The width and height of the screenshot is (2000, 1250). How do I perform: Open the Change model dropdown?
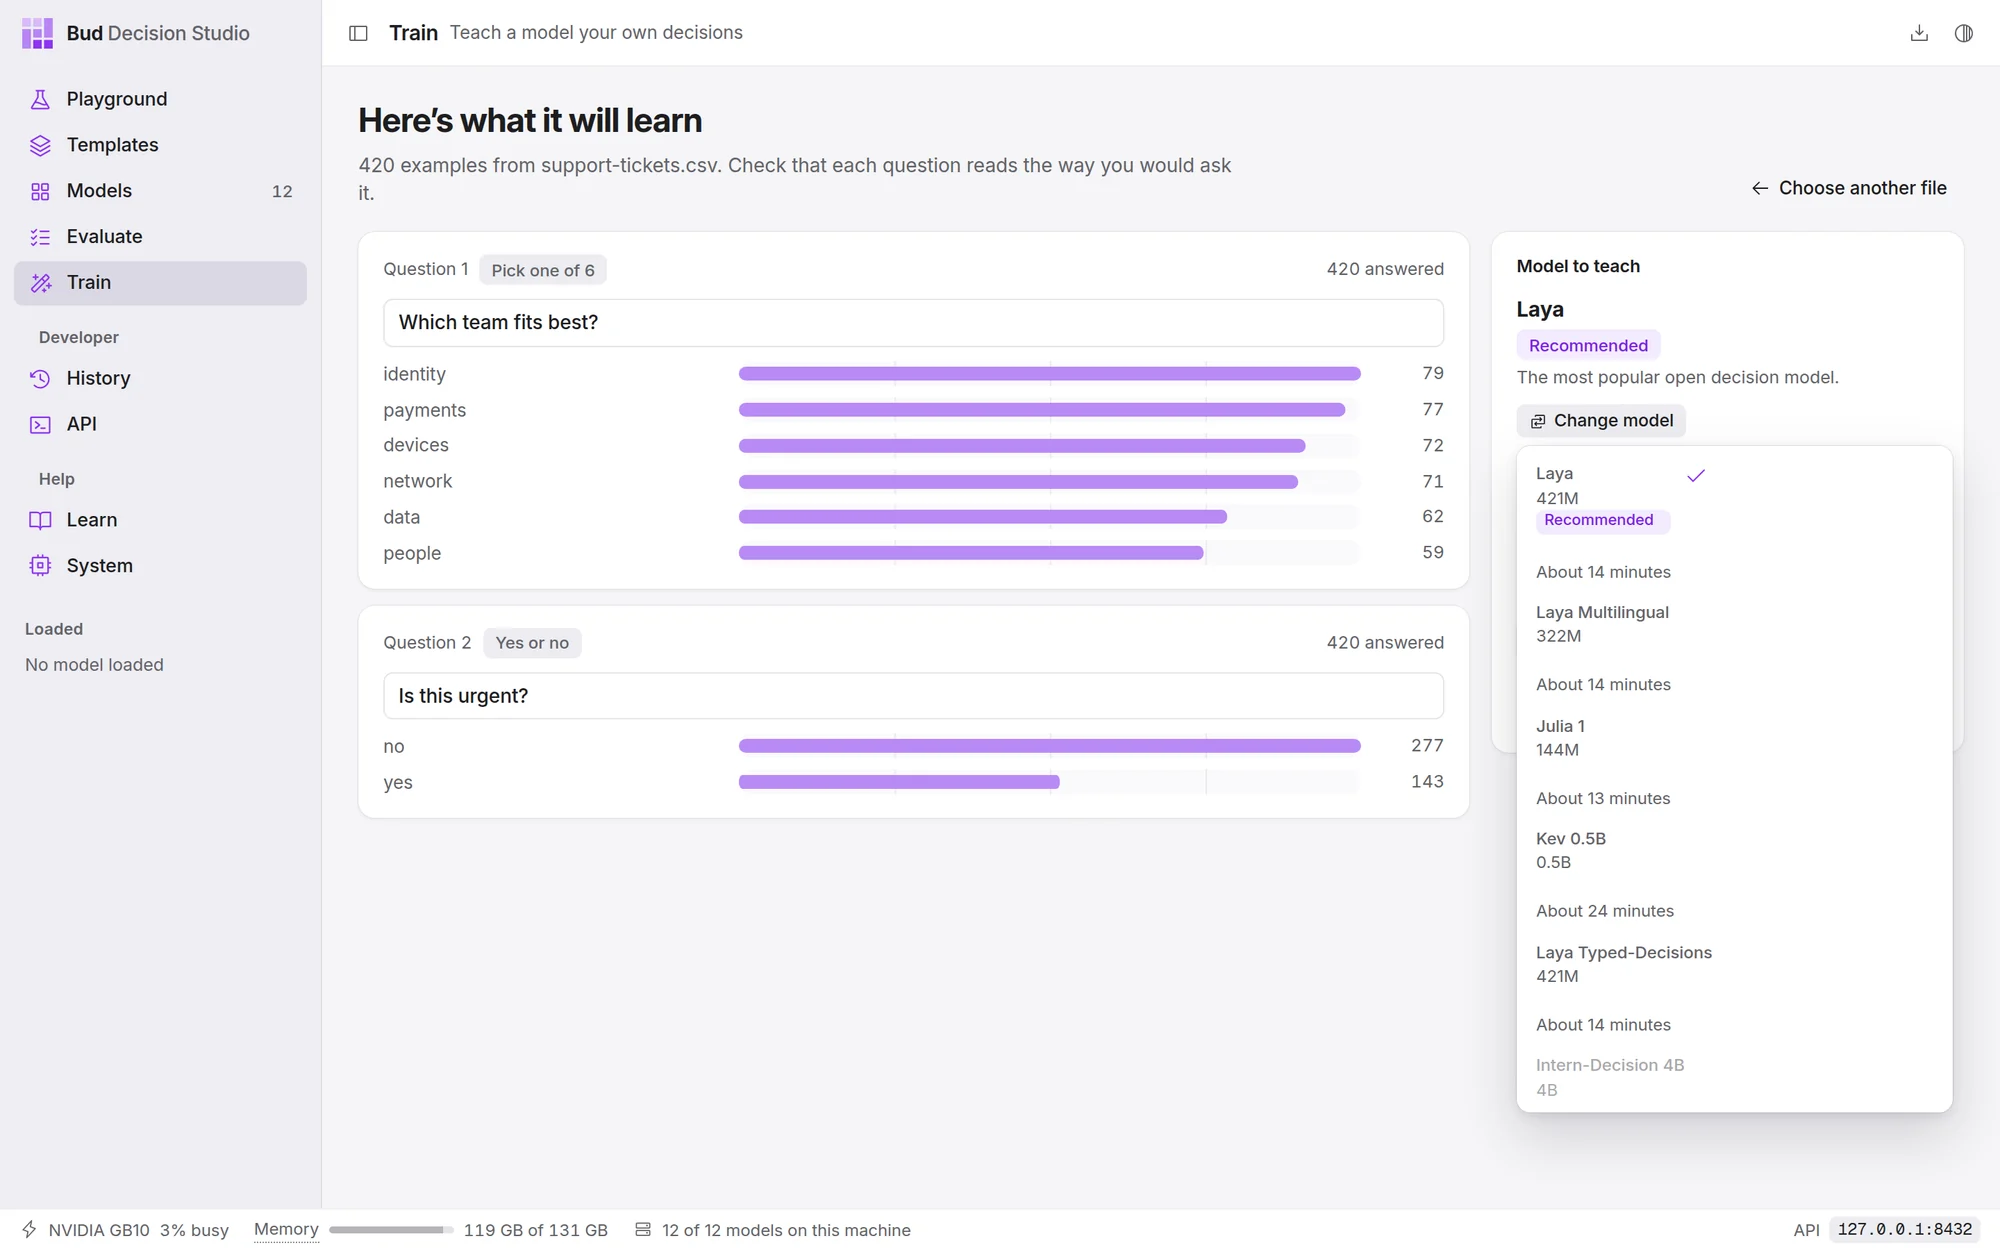[x=1601, y=421]
